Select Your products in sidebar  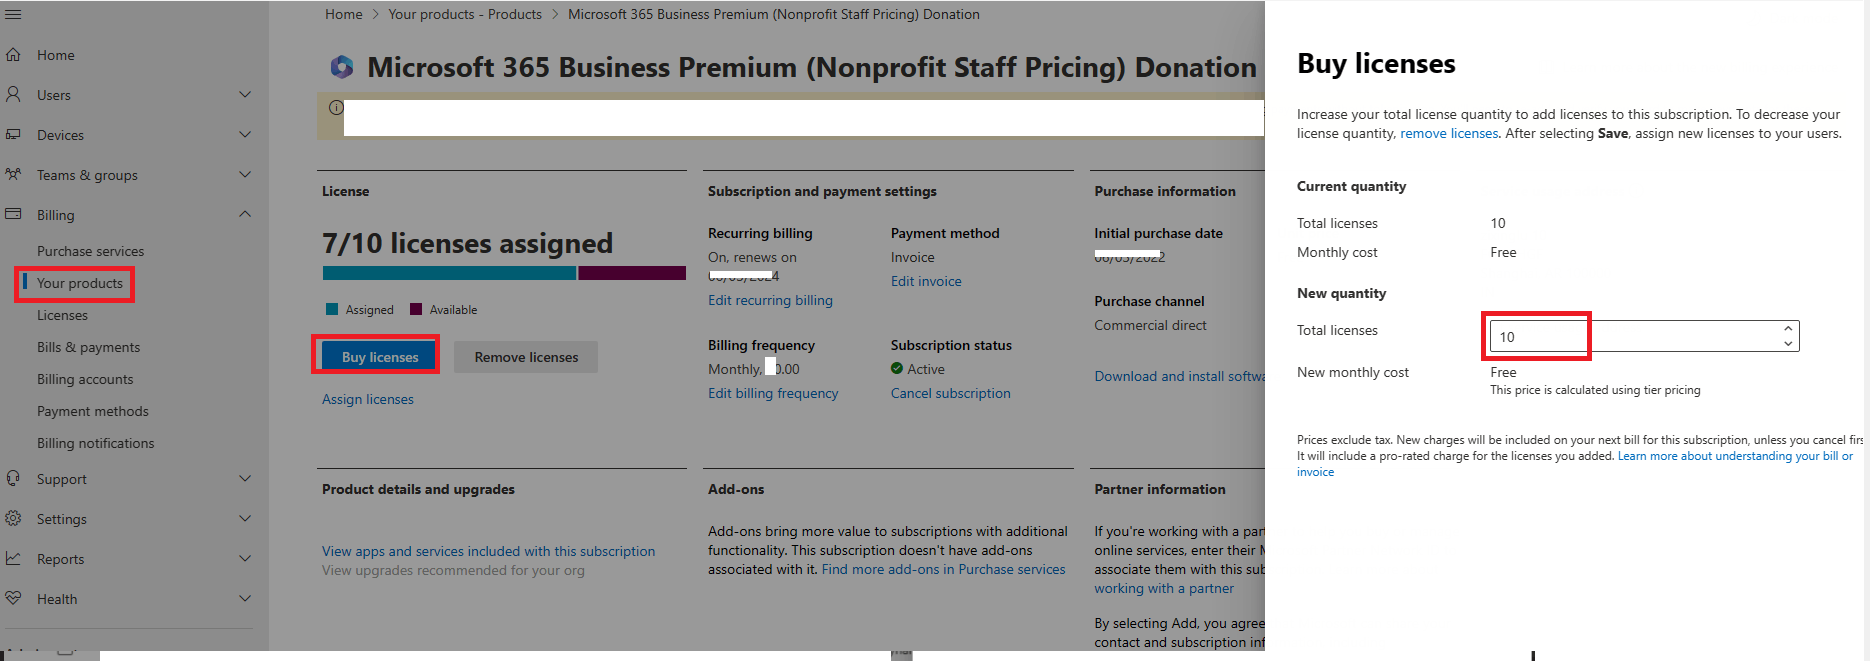pos(80,283)
